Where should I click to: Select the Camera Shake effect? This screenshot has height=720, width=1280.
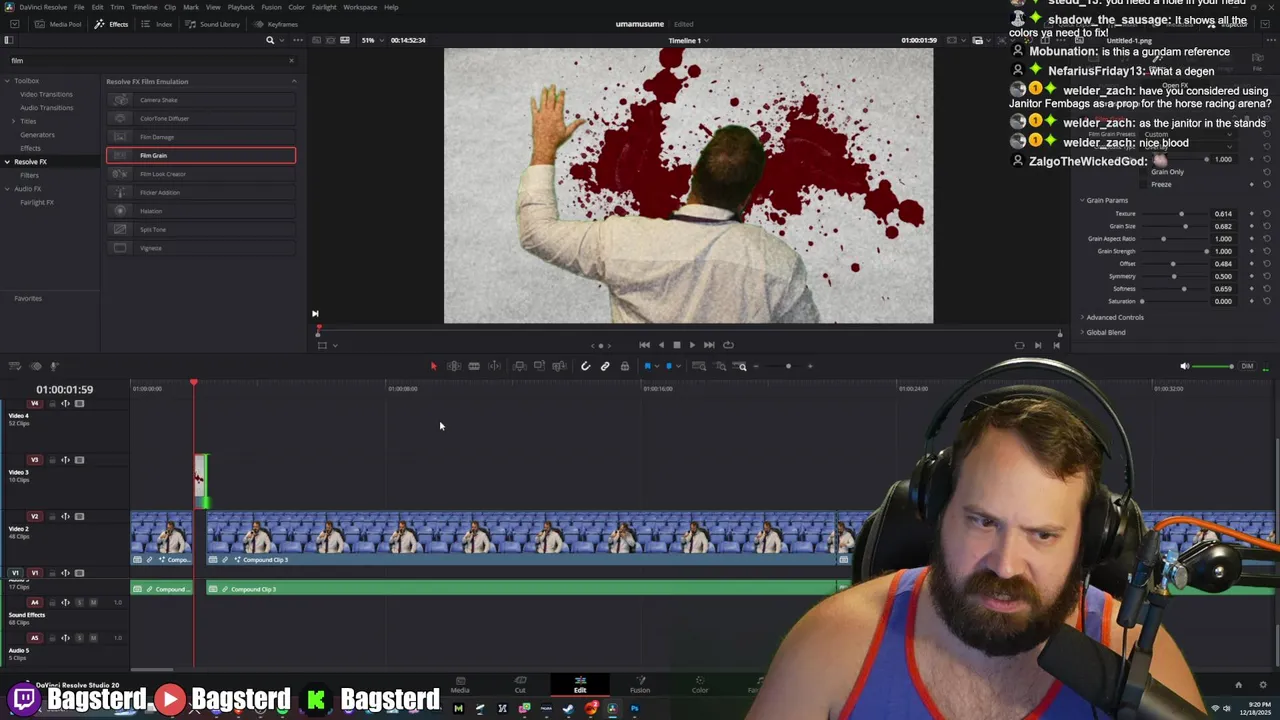[x=201, y=100]
